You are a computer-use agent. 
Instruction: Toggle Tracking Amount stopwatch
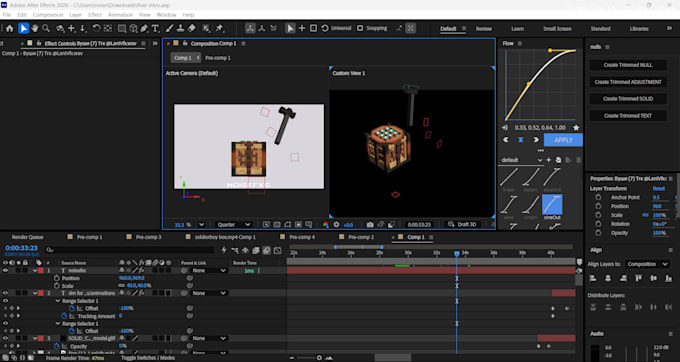point(64,316)
